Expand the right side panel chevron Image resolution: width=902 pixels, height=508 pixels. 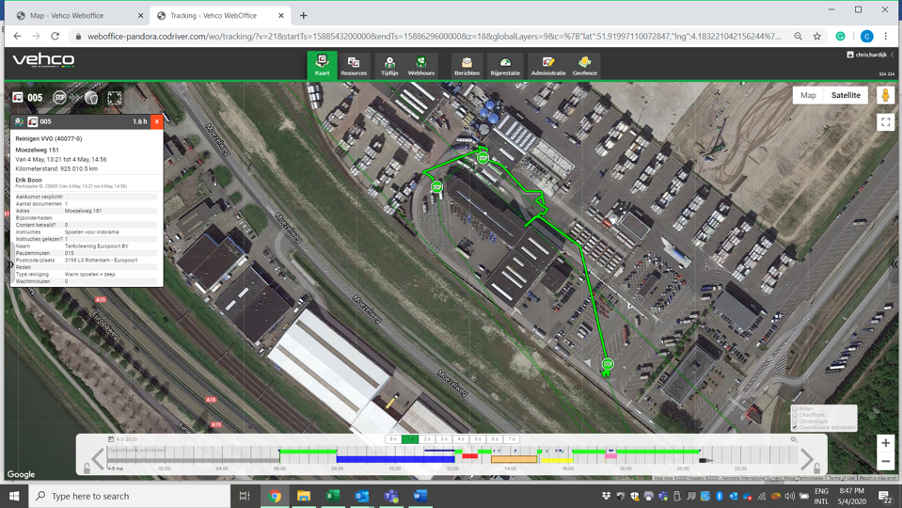click(x=895, y=265)
